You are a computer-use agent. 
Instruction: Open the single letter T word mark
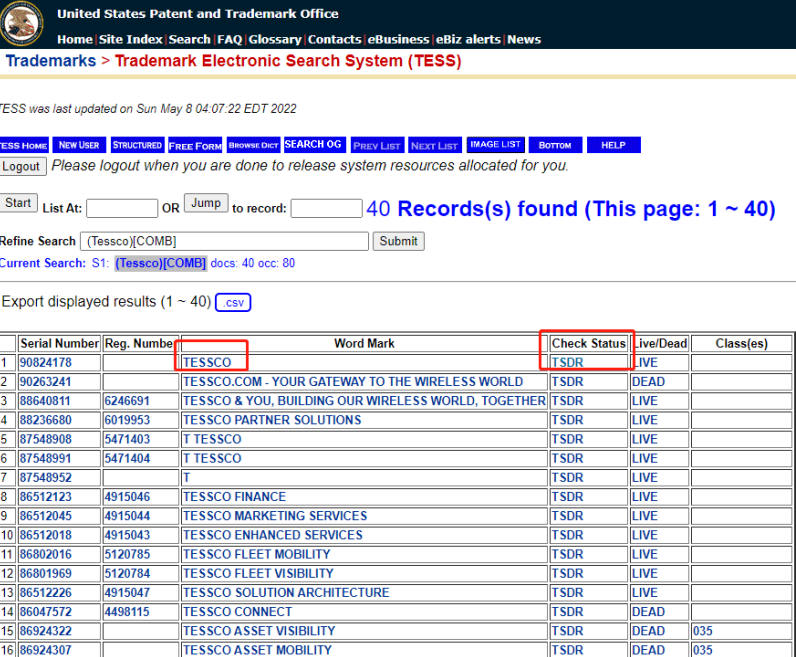(x=187, y=478)
